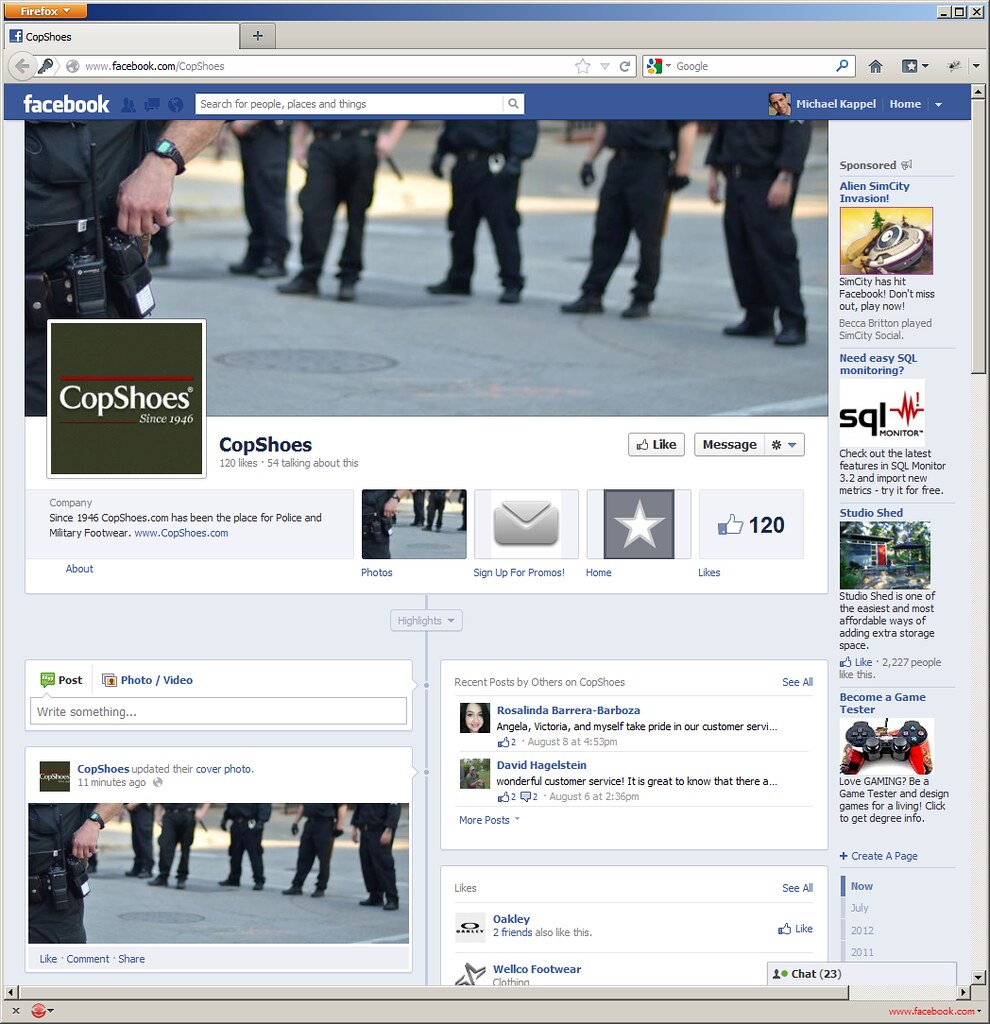Viewport: 990px width, 1024px height.
Task: Select the CopShoes browser tab
Action: pos(121,37)
